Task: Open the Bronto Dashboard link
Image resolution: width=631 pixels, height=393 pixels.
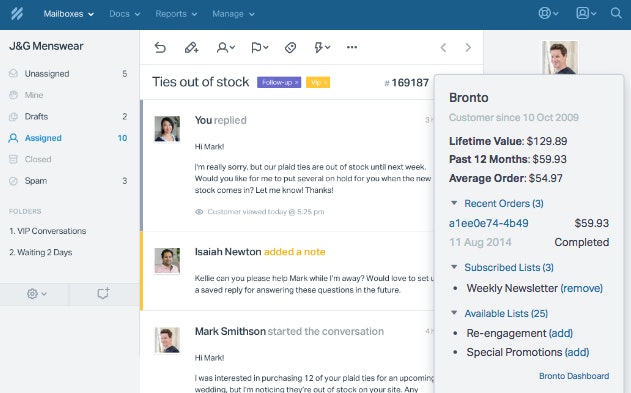Action: pyautogui.click(x=574, y=376)
